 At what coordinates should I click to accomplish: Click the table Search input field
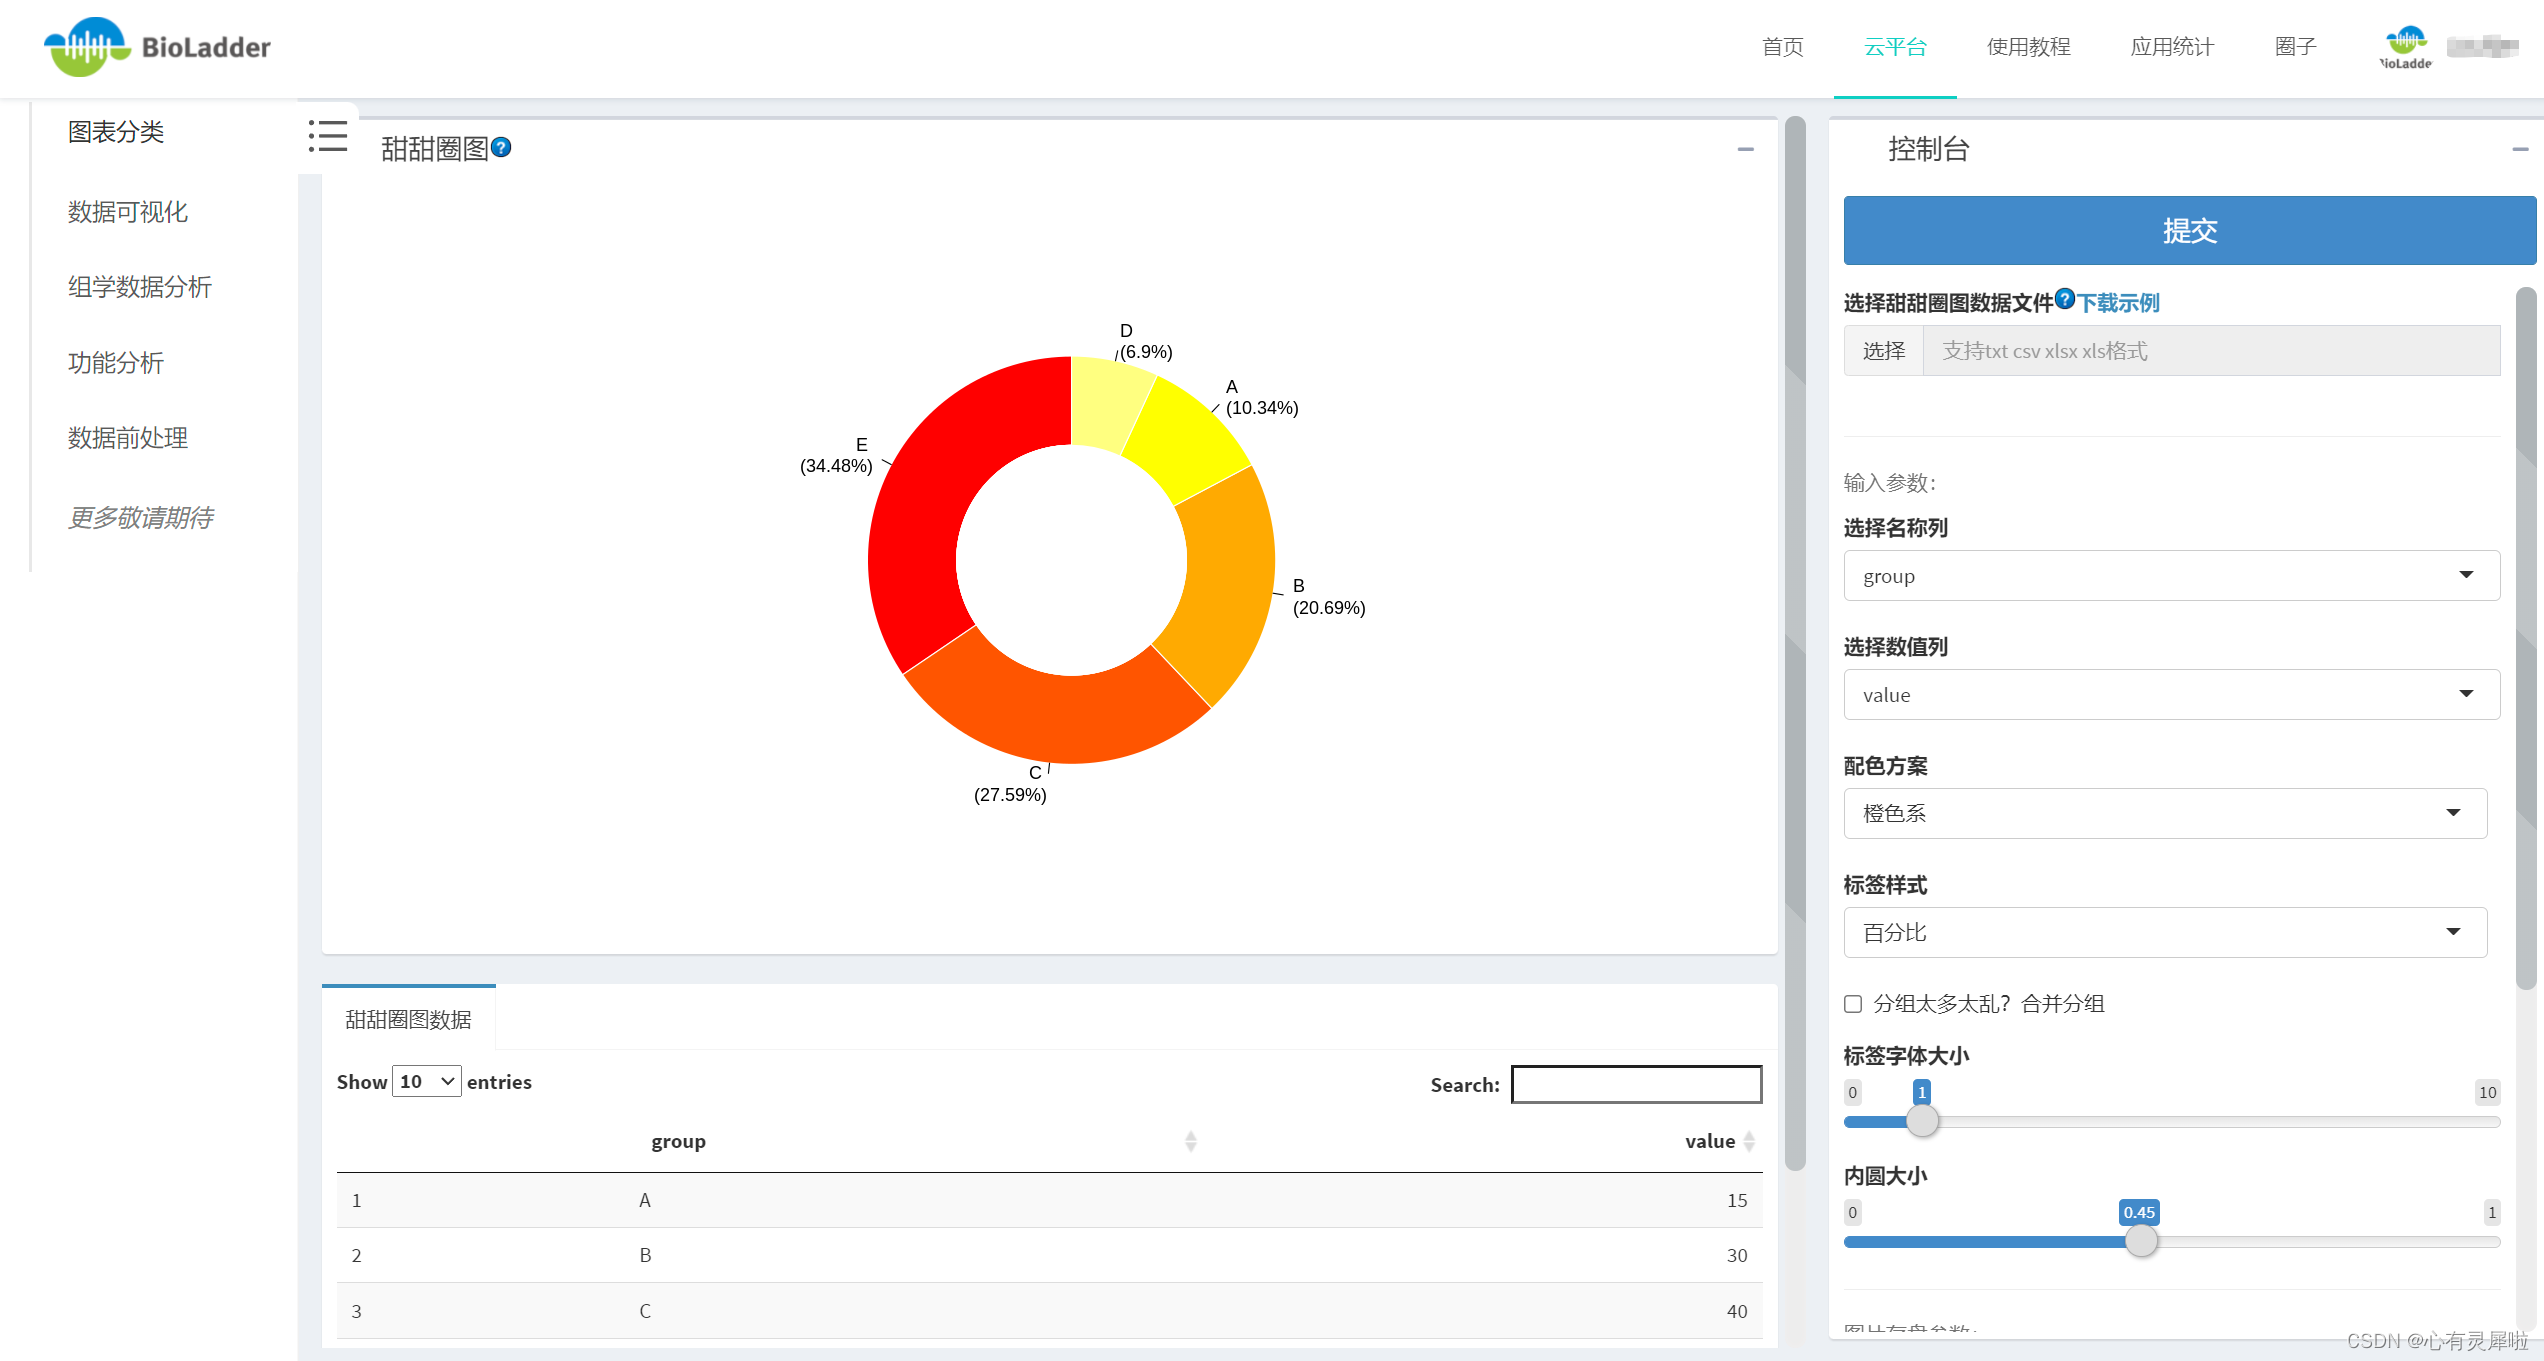tap(1636, 1085)
